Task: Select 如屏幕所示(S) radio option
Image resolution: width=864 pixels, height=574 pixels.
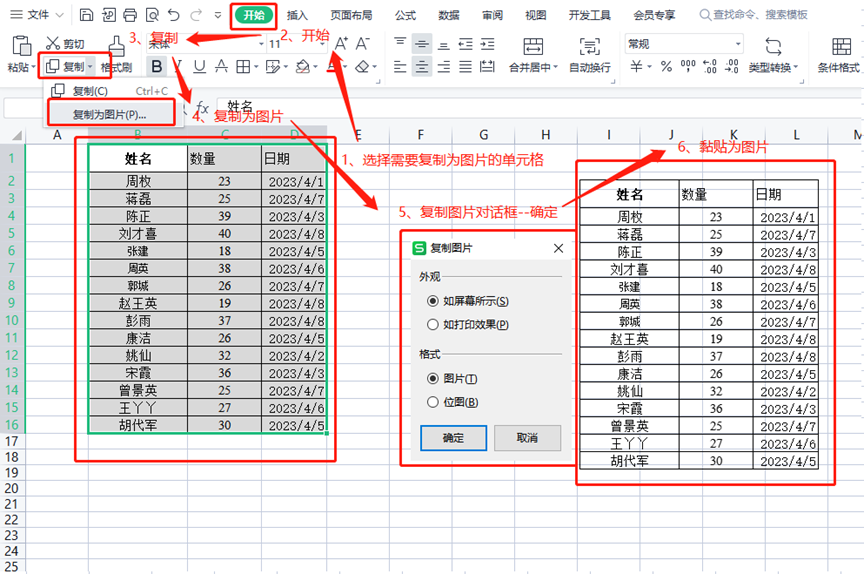Action: (468, 301)
